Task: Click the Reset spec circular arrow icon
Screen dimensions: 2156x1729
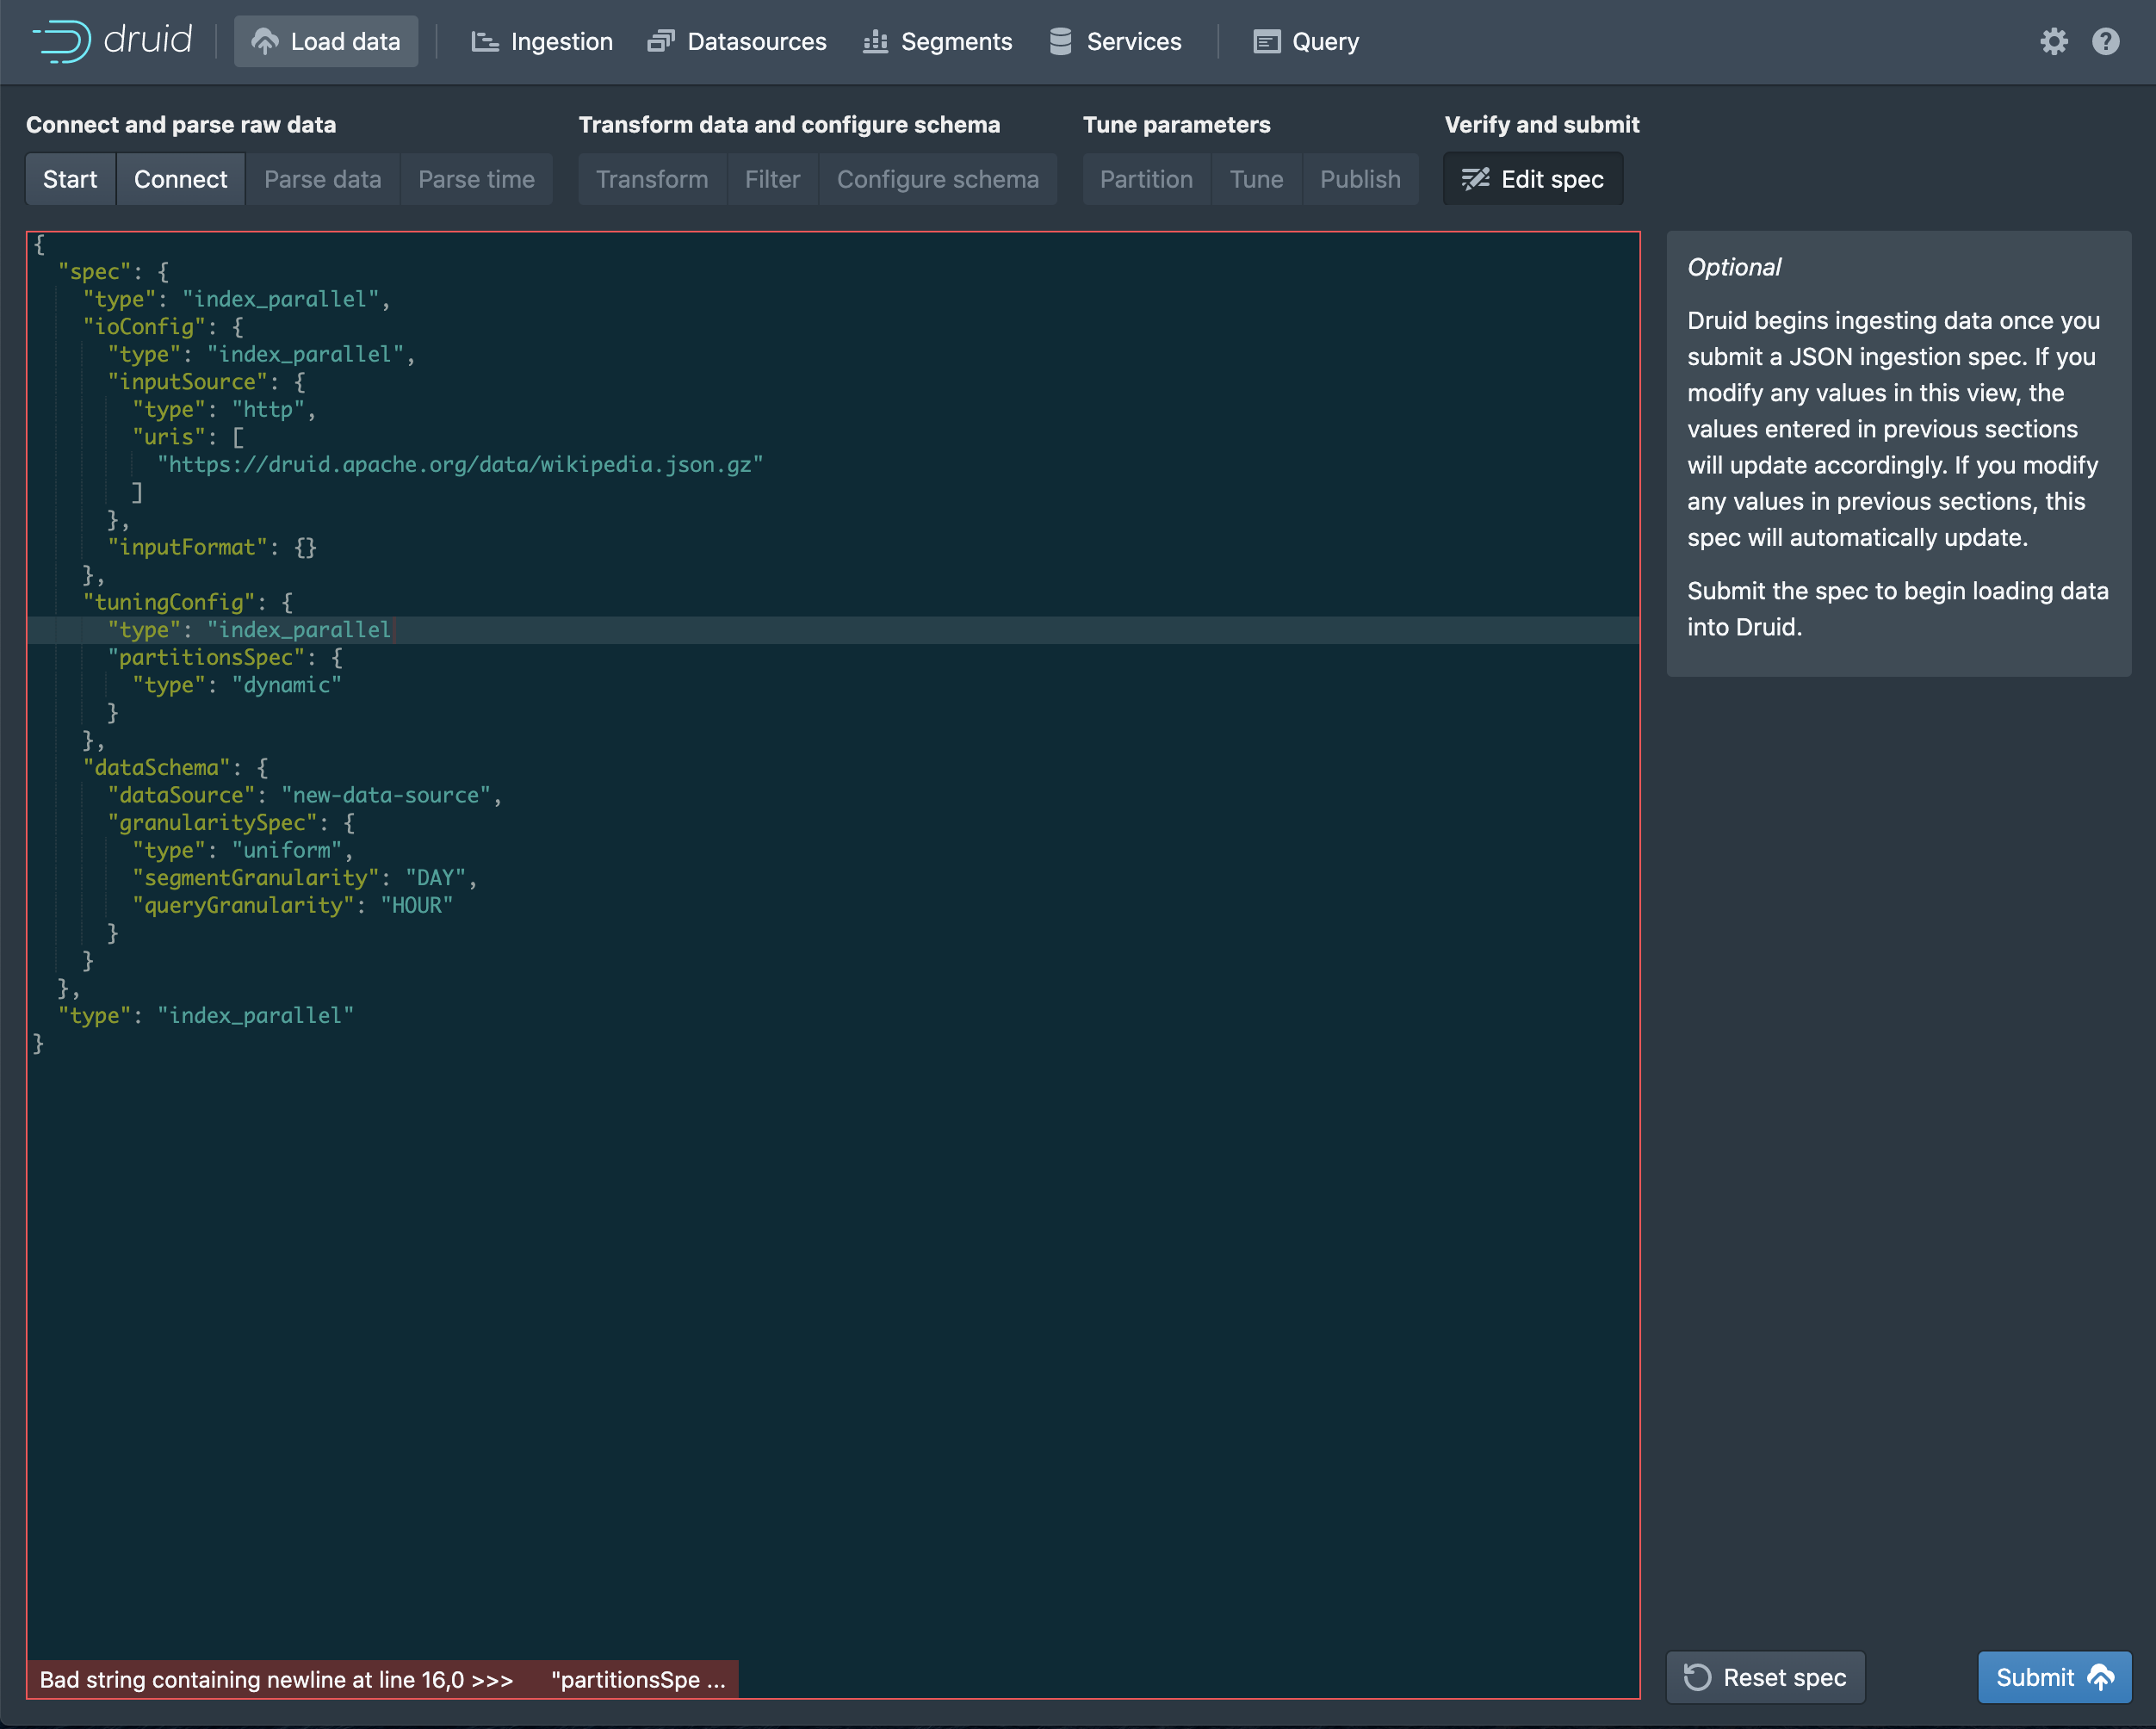Action: (1698, 1677)
